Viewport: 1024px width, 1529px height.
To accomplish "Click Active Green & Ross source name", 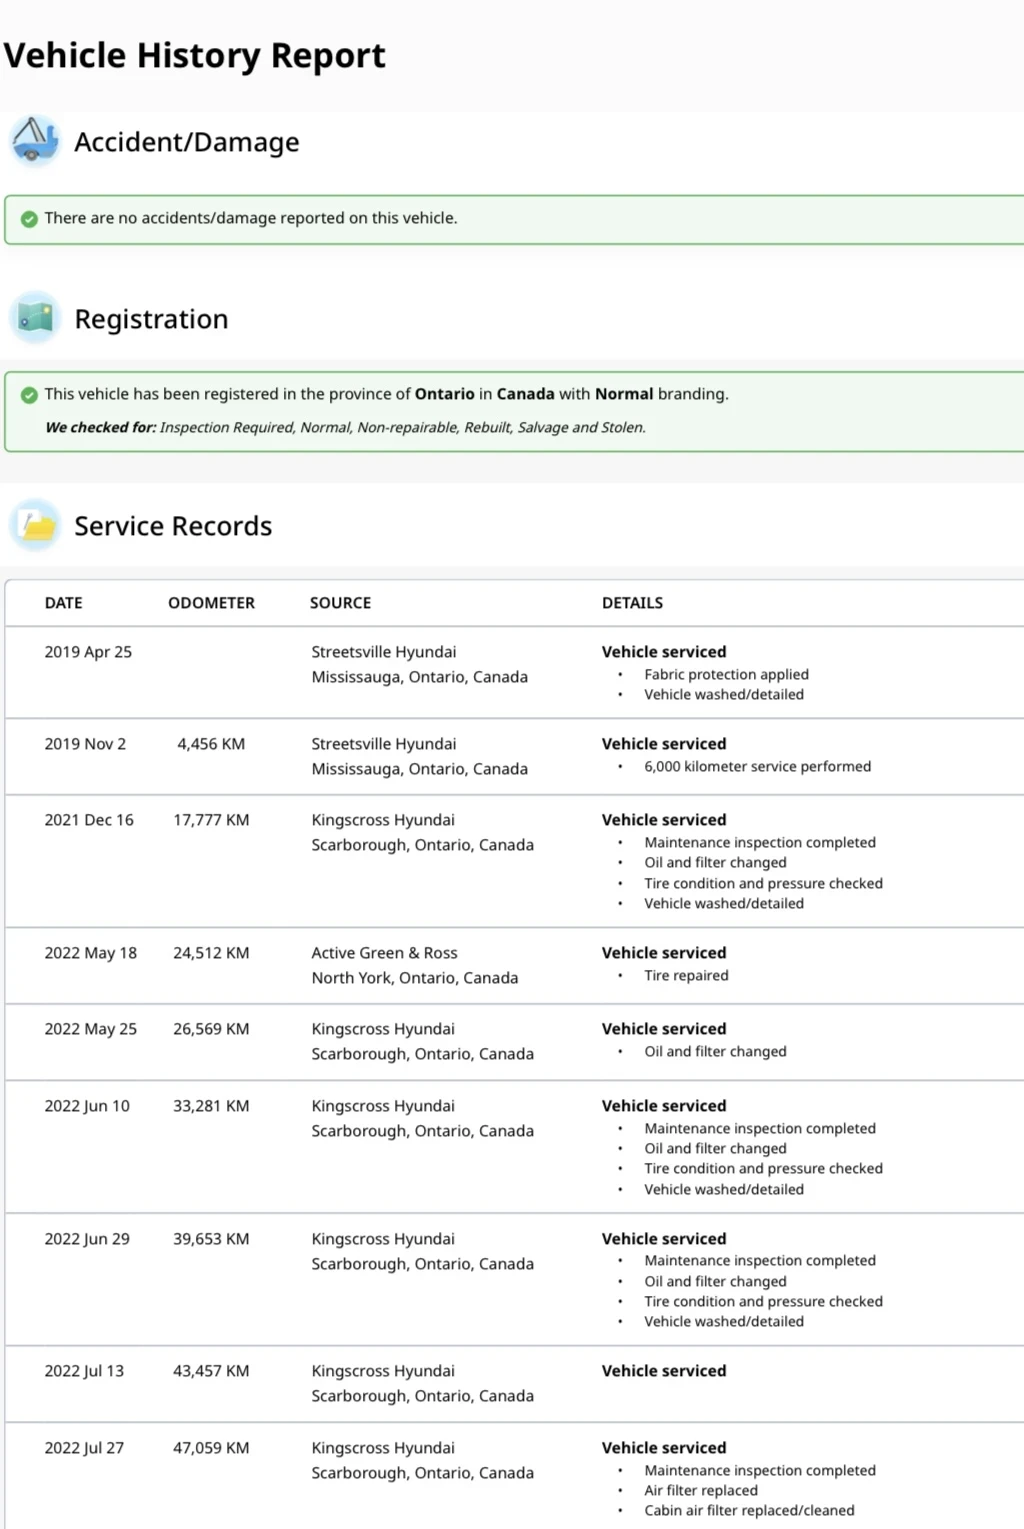I will (x=384, y=953).
